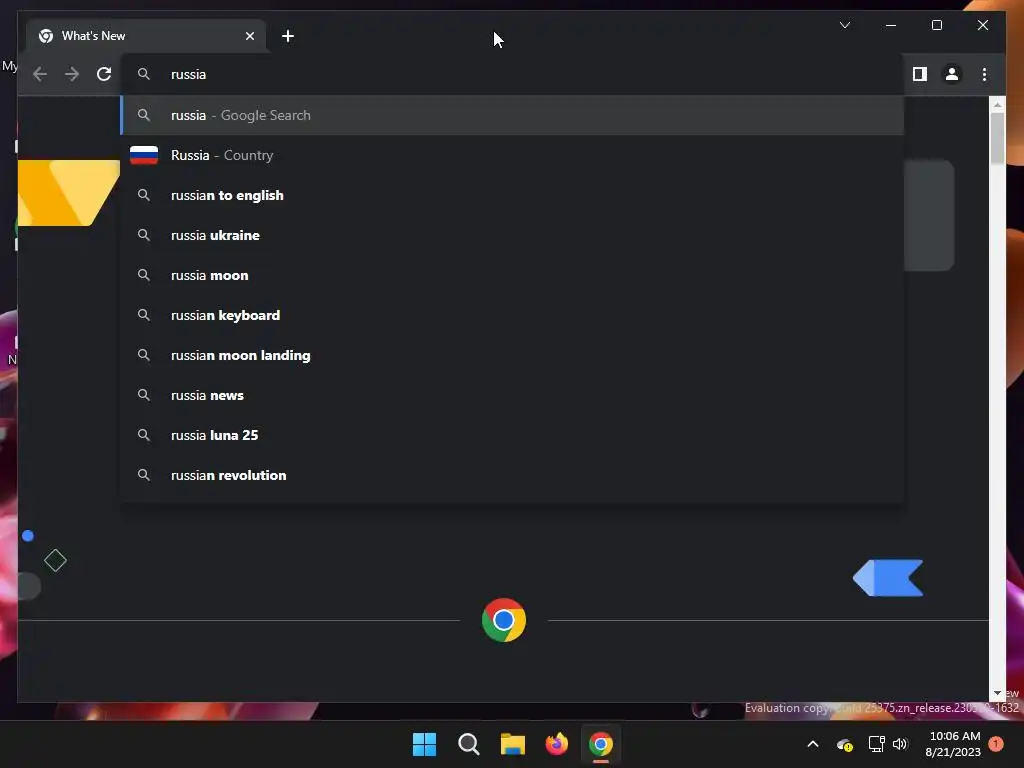Open the notification badge in taskbar
Screen dimensions: 1024x768
pos(996,744)
